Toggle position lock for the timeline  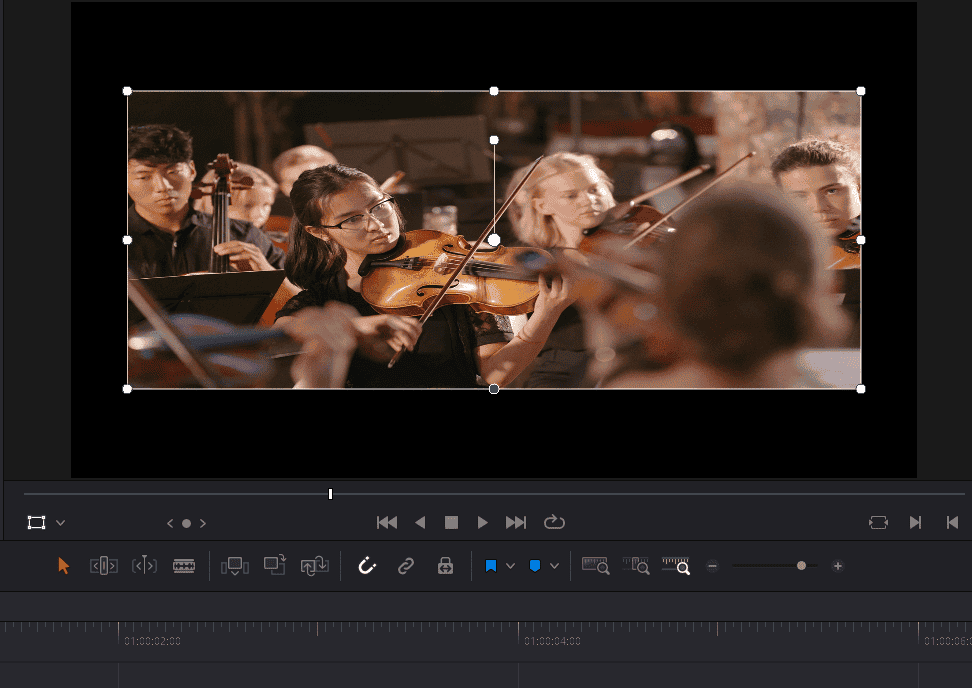444,565
